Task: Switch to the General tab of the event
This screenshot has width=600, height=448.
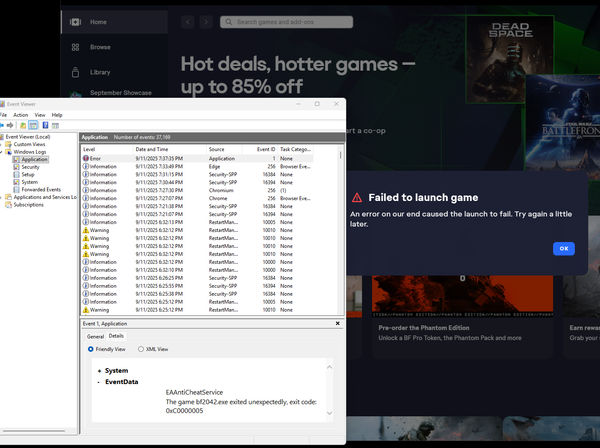Action: point(95,336)
